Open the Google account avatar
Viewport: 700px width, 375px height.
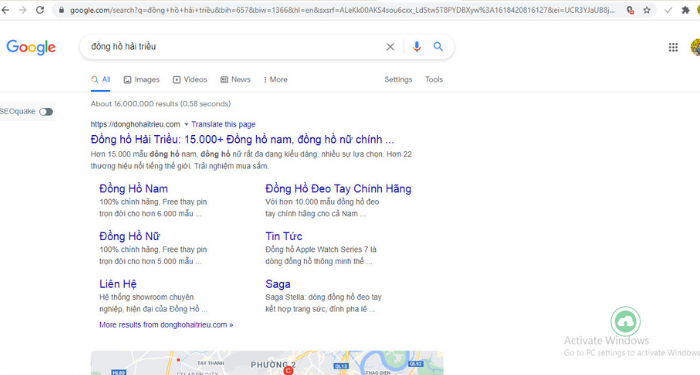[x=696, y=47]
